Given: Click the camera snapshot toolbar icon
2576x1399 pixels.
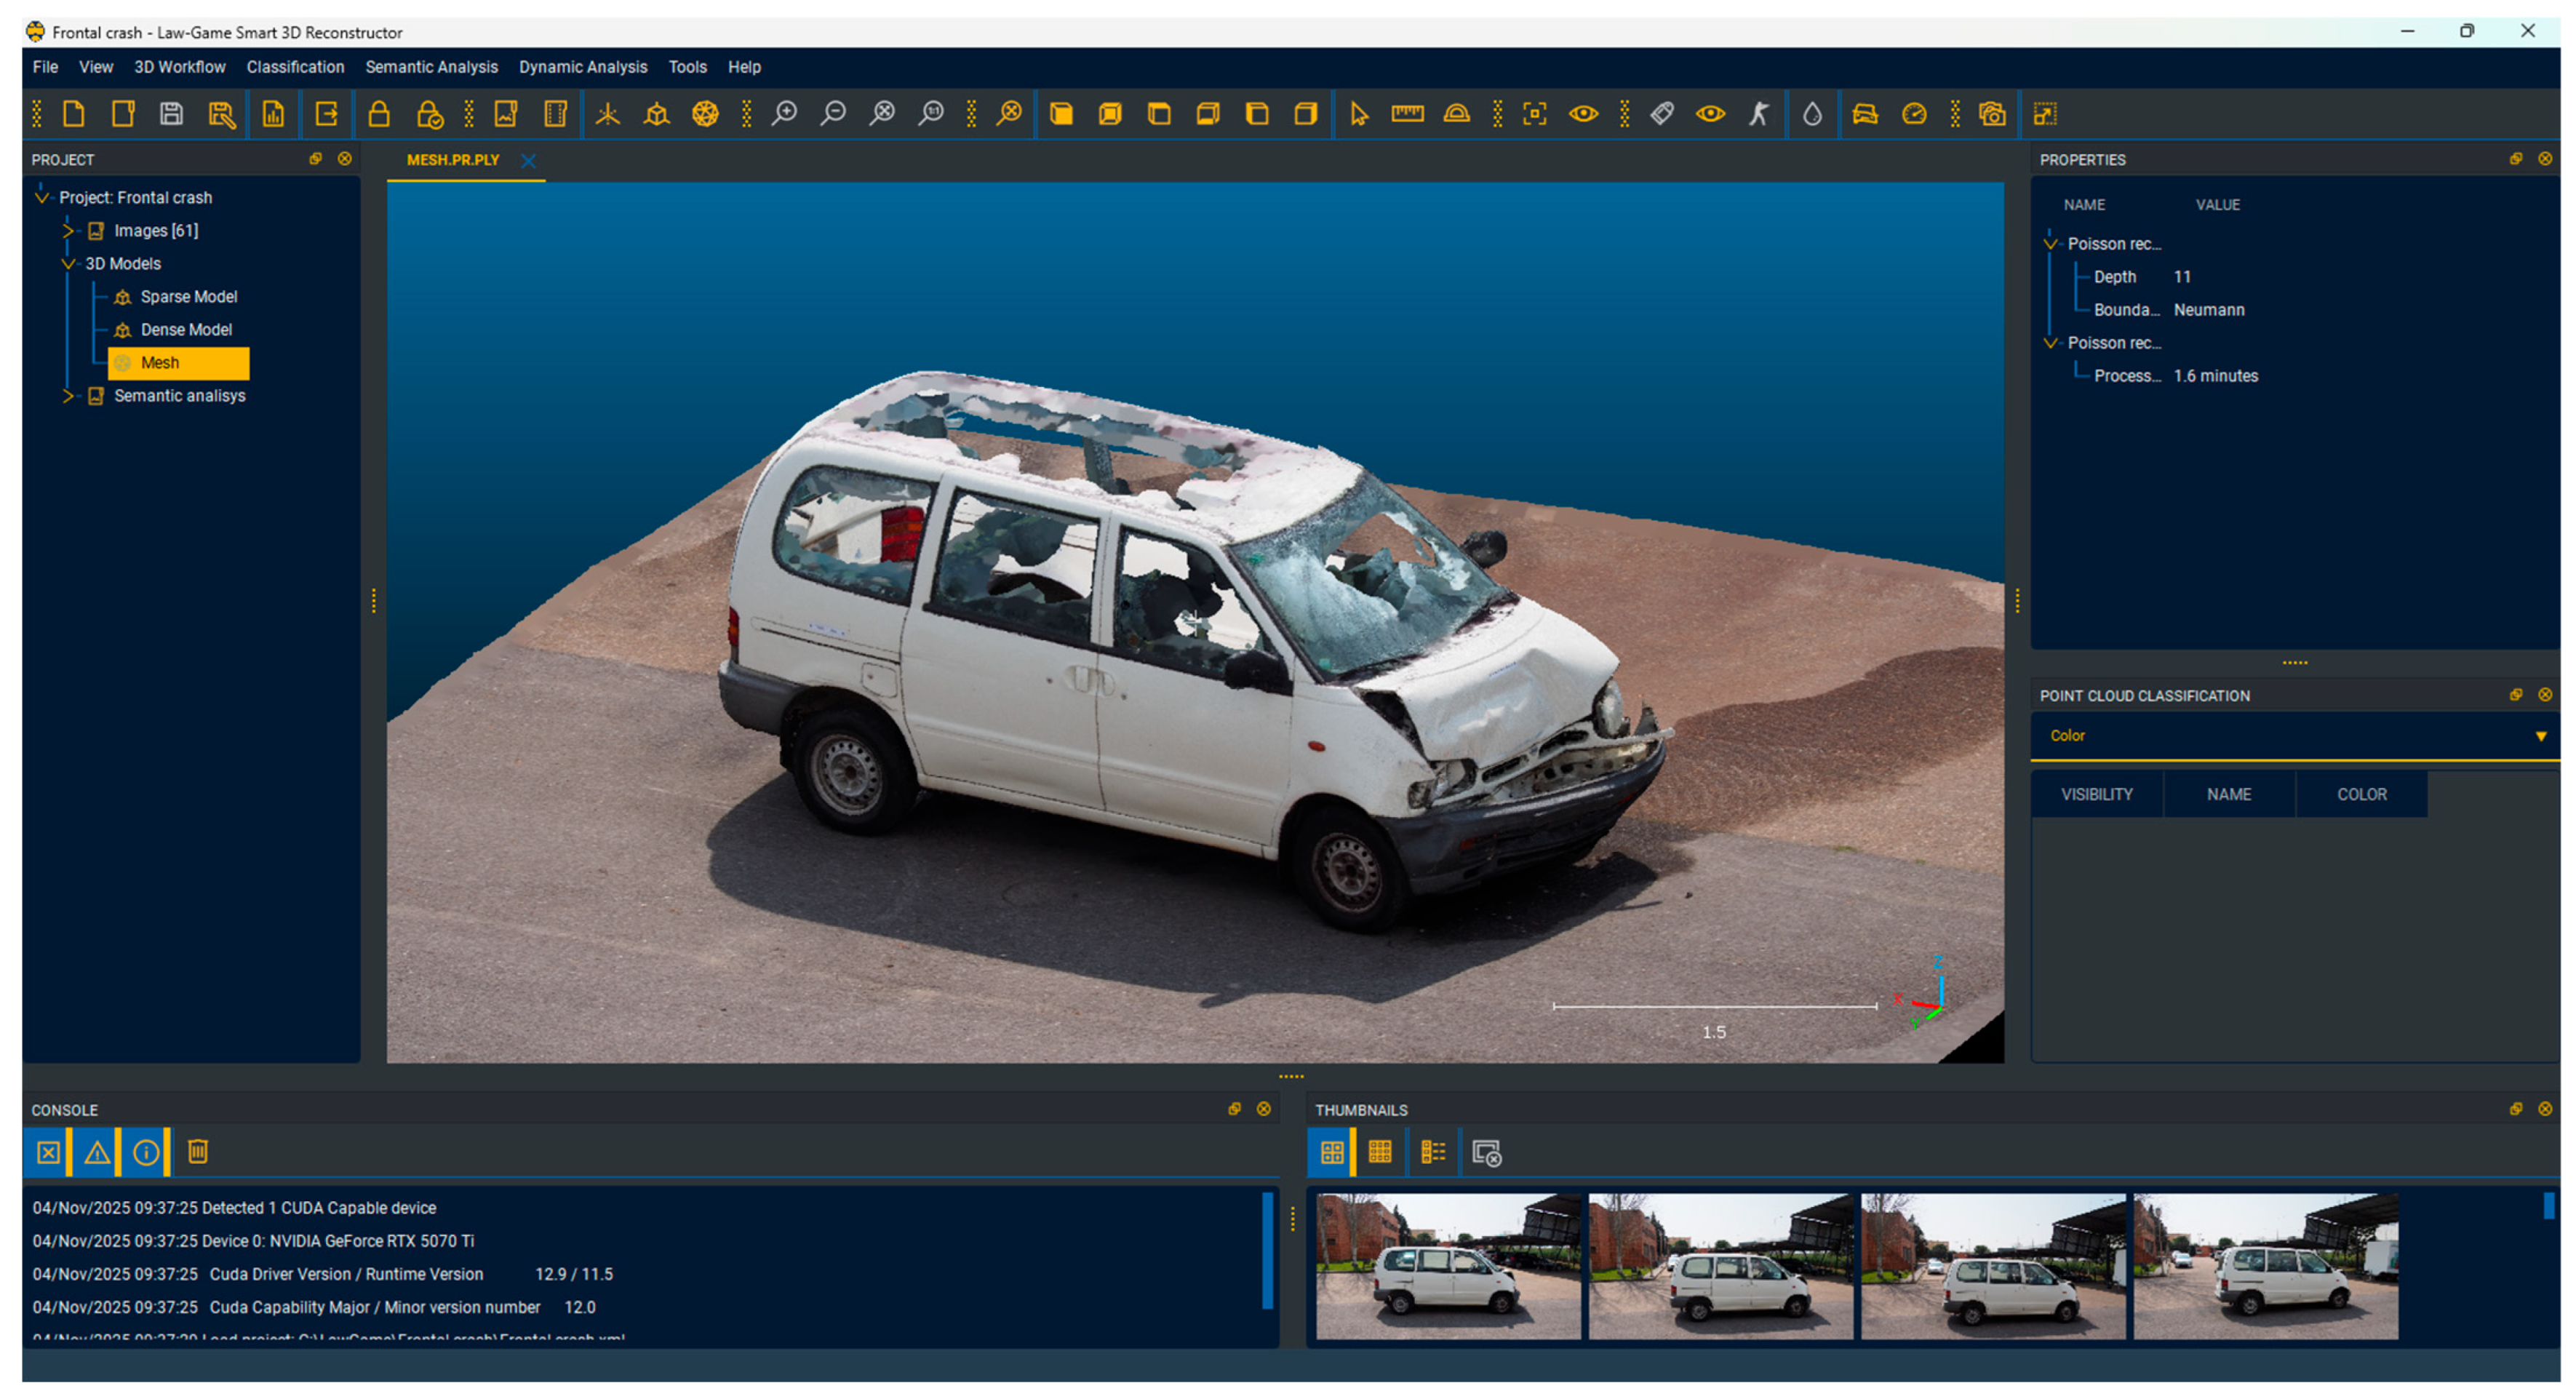Looking at the screenshot, I should pos(1992,114).
